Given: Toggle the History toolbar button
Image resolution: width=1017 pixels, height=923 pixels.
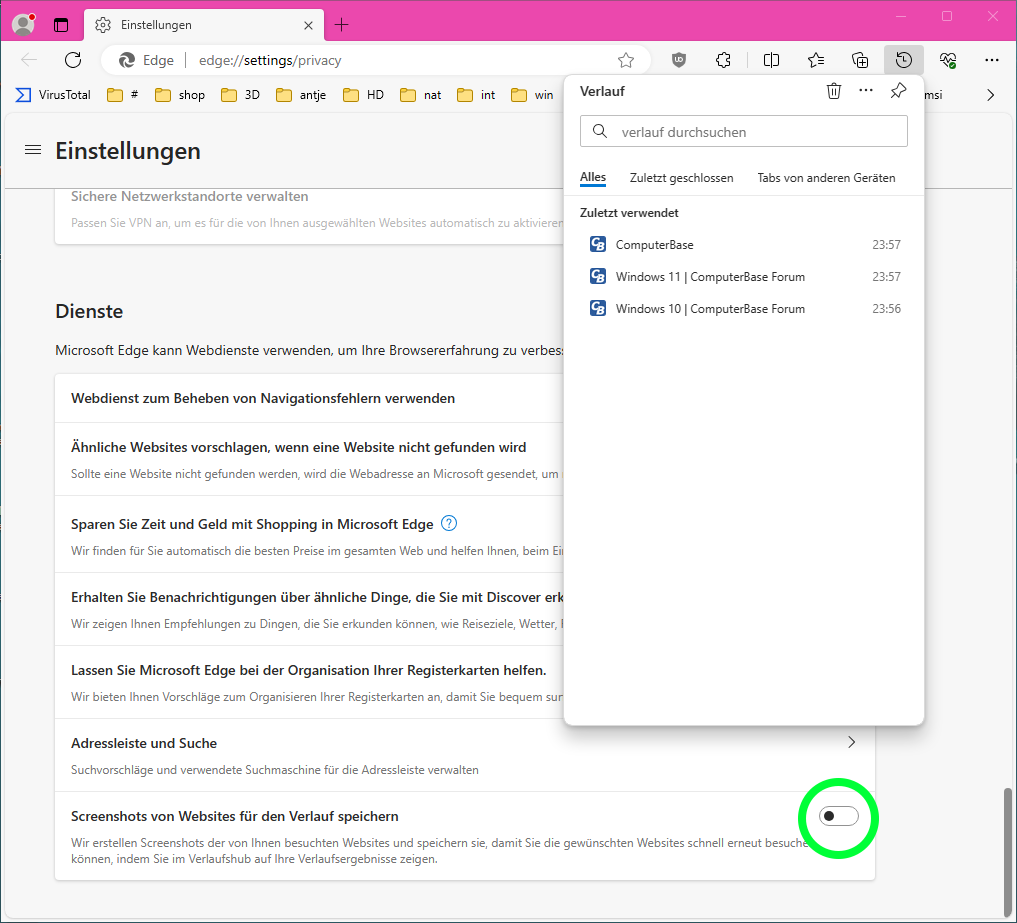Looking at the screenshot, I should point(903,60).
